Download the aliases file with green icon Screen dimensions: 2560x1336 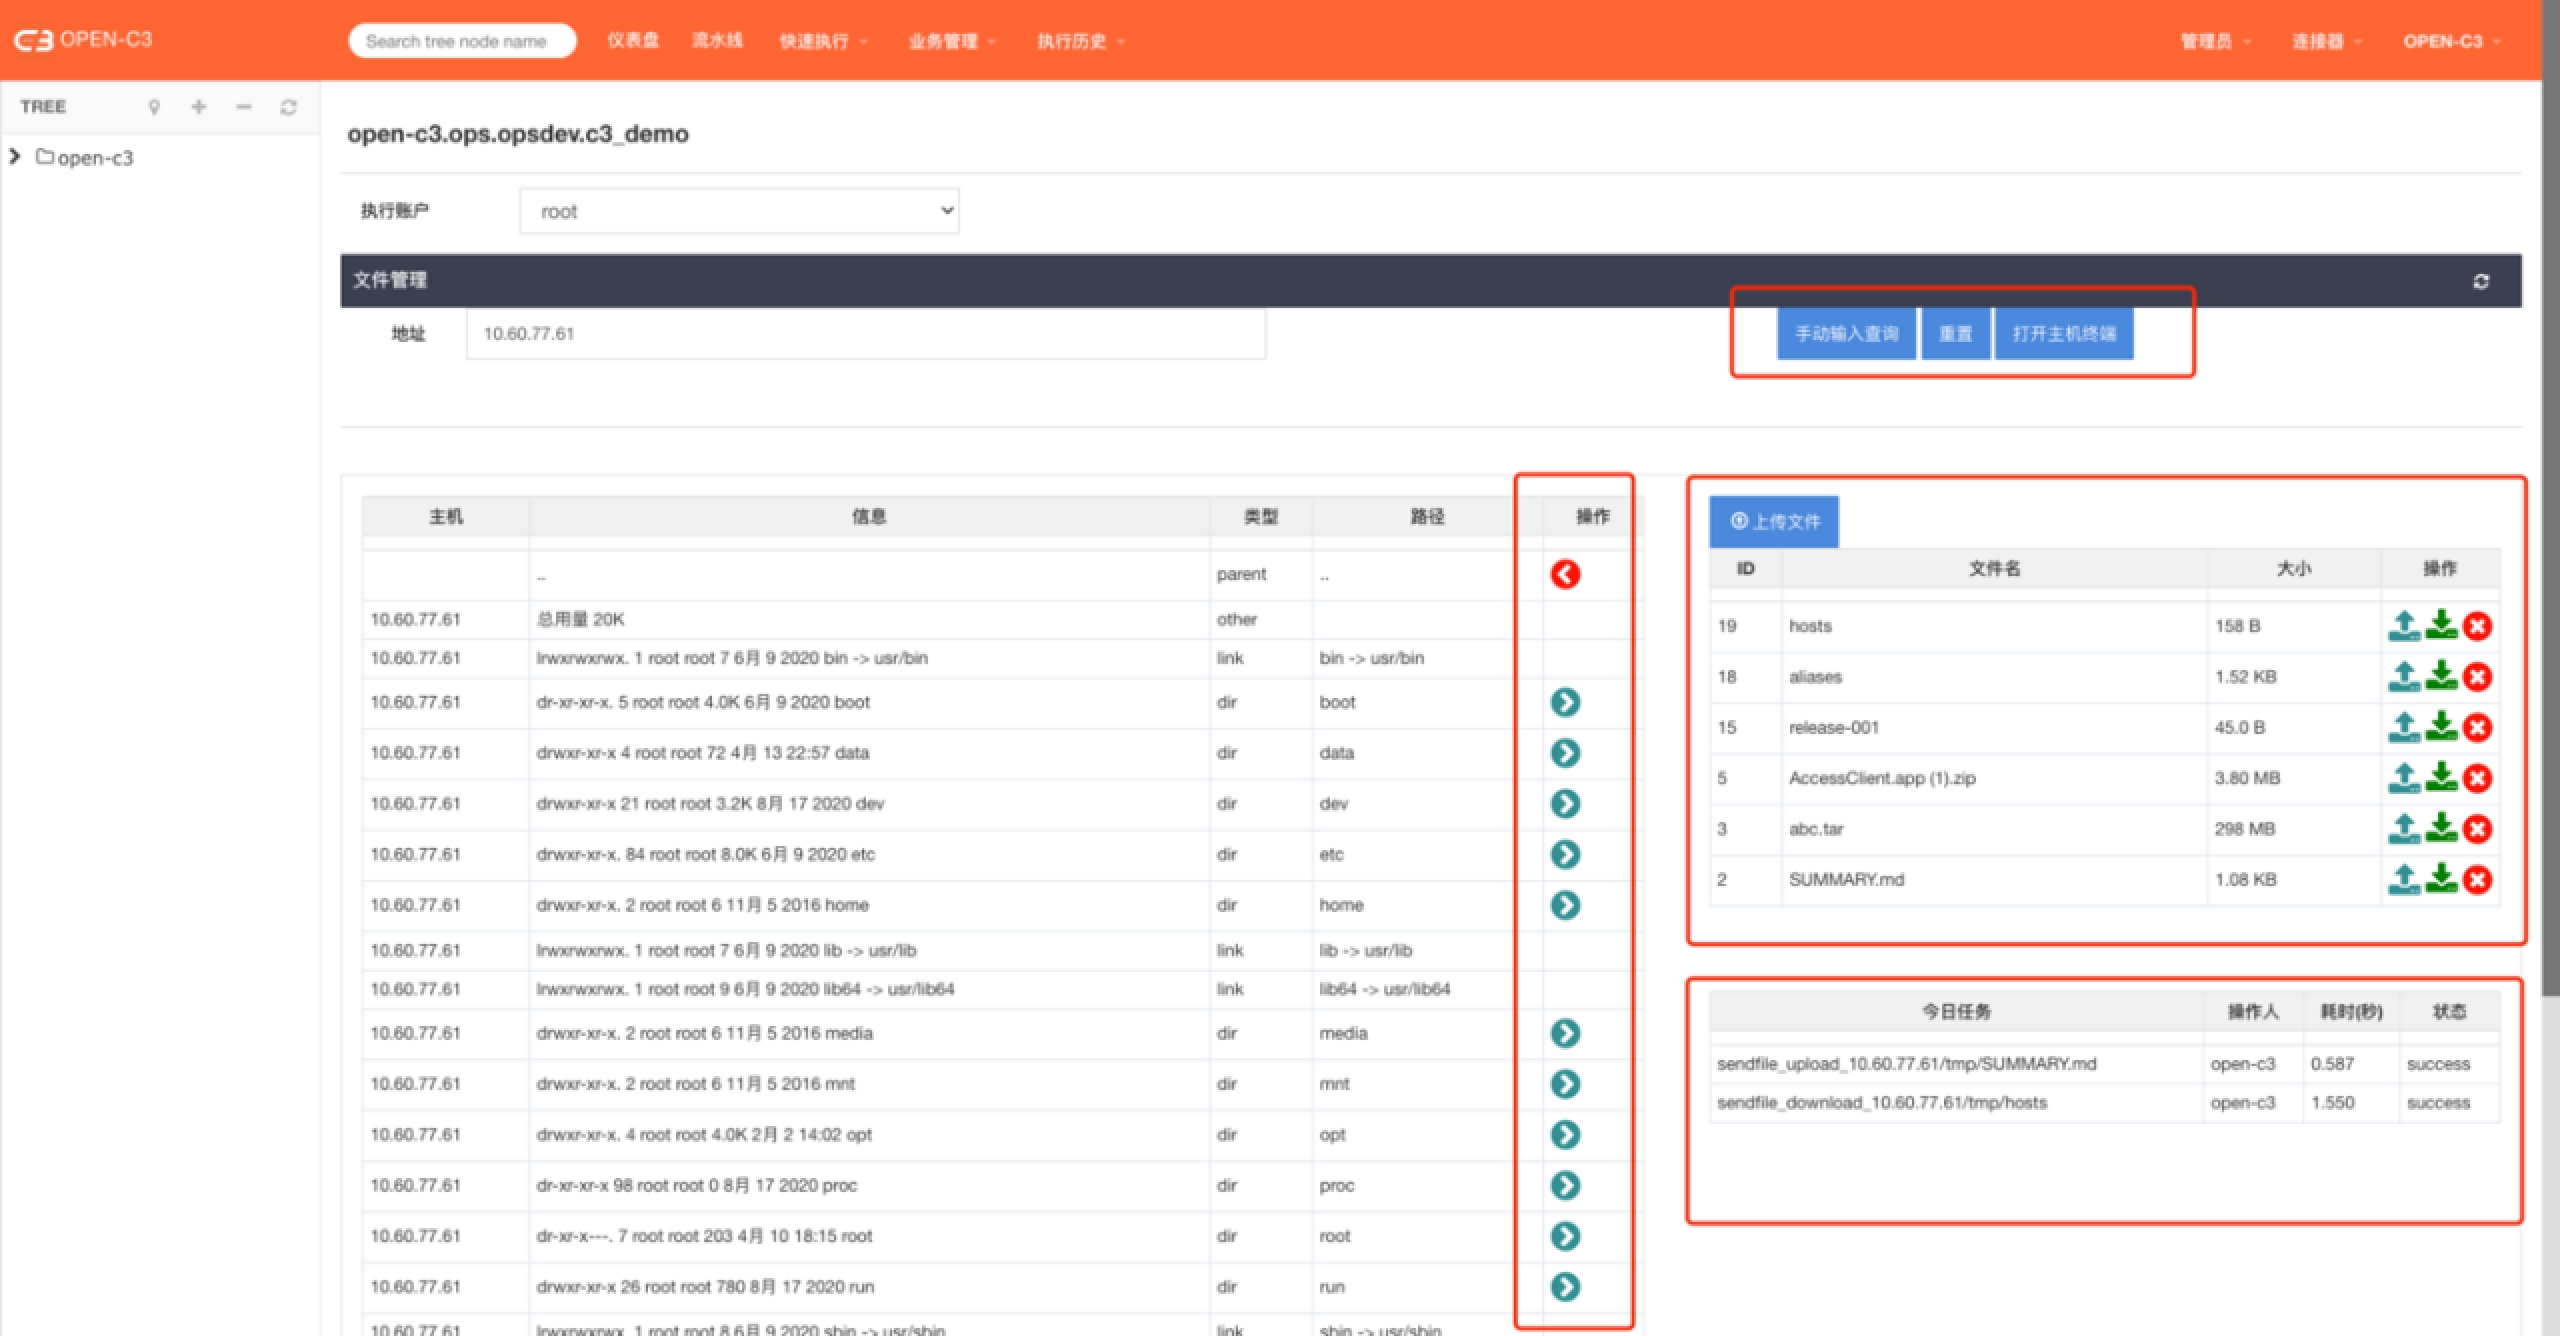(2441, 677)
